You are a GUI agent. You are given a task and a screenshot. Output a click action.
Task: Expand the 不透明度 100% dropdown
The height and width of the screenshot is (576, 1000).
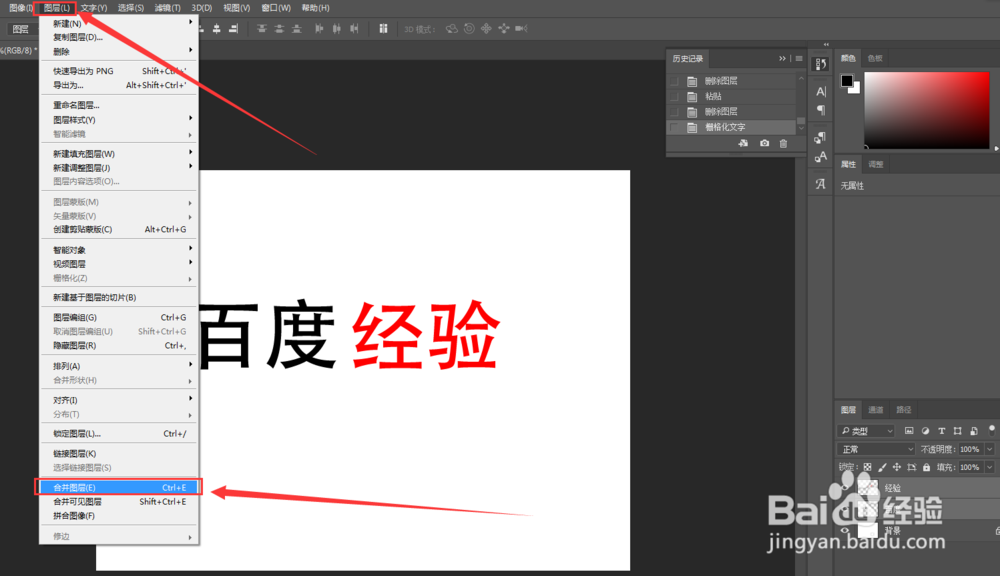tap(988, 449)
